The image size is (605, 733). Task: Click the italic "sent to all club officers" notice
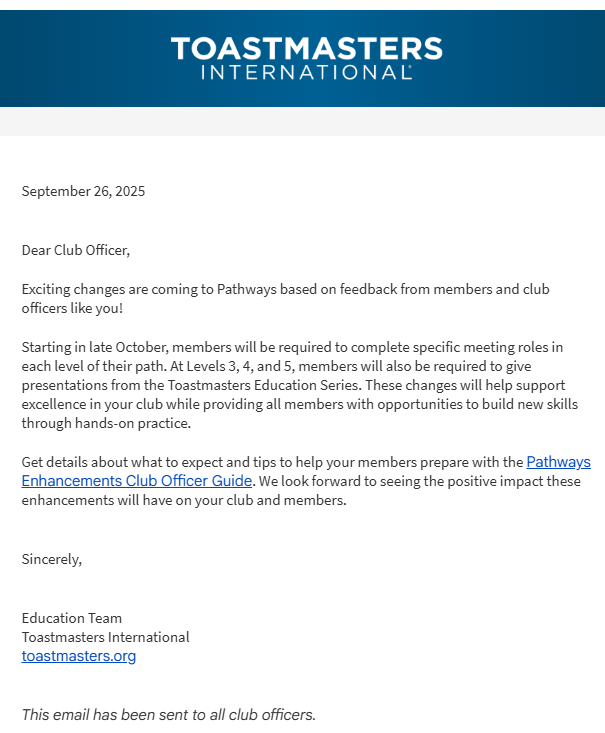tap(169, 714)
